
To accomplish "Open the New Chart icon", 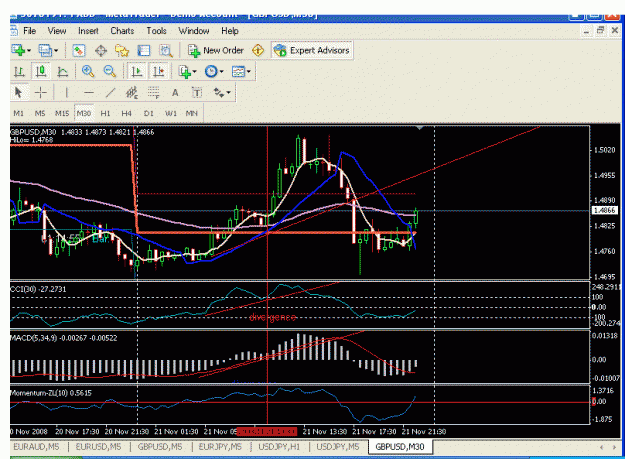I will click(18, 51).
